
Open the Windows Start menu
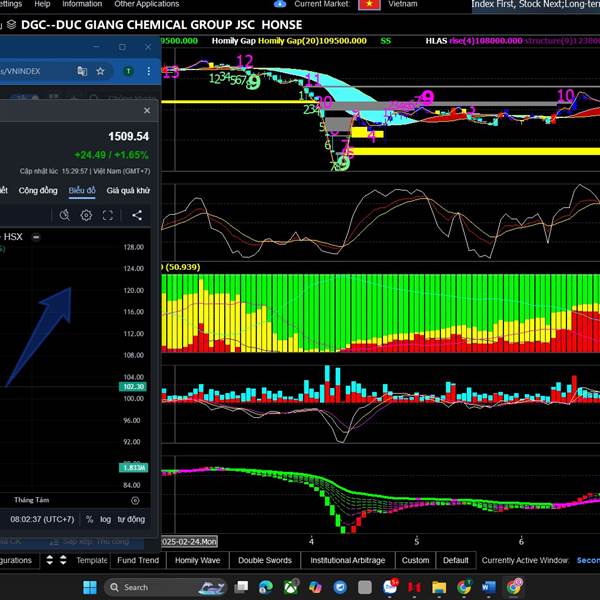tap(90, 587)
